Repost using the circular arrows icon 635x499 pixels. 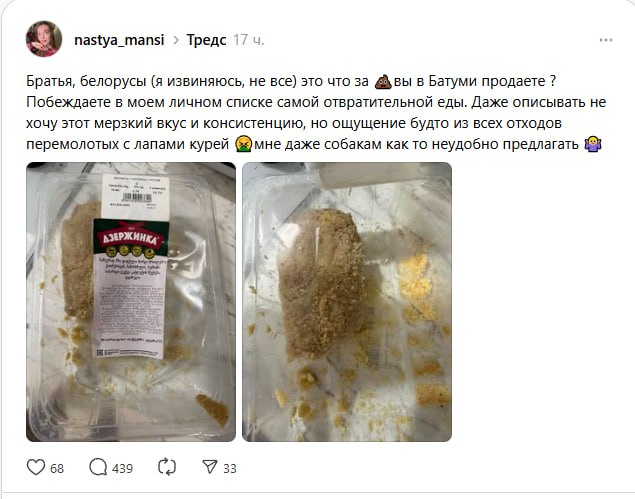tap(167, 467)
